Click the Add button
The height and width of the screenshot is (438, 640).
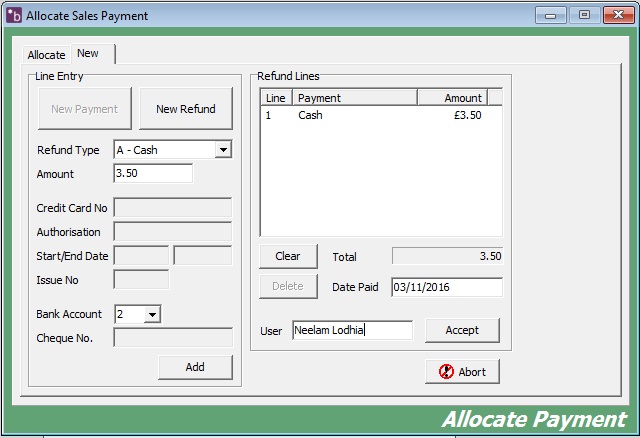pyautogui.click(x=195, y=367)
